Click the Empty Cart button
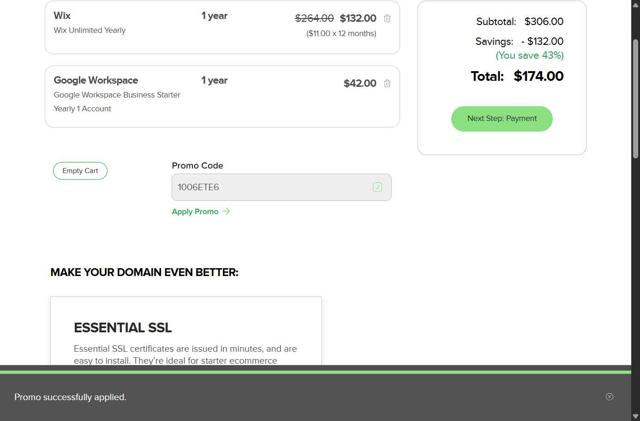This screenshot has height=421, width=640. (x=80, y=171)
